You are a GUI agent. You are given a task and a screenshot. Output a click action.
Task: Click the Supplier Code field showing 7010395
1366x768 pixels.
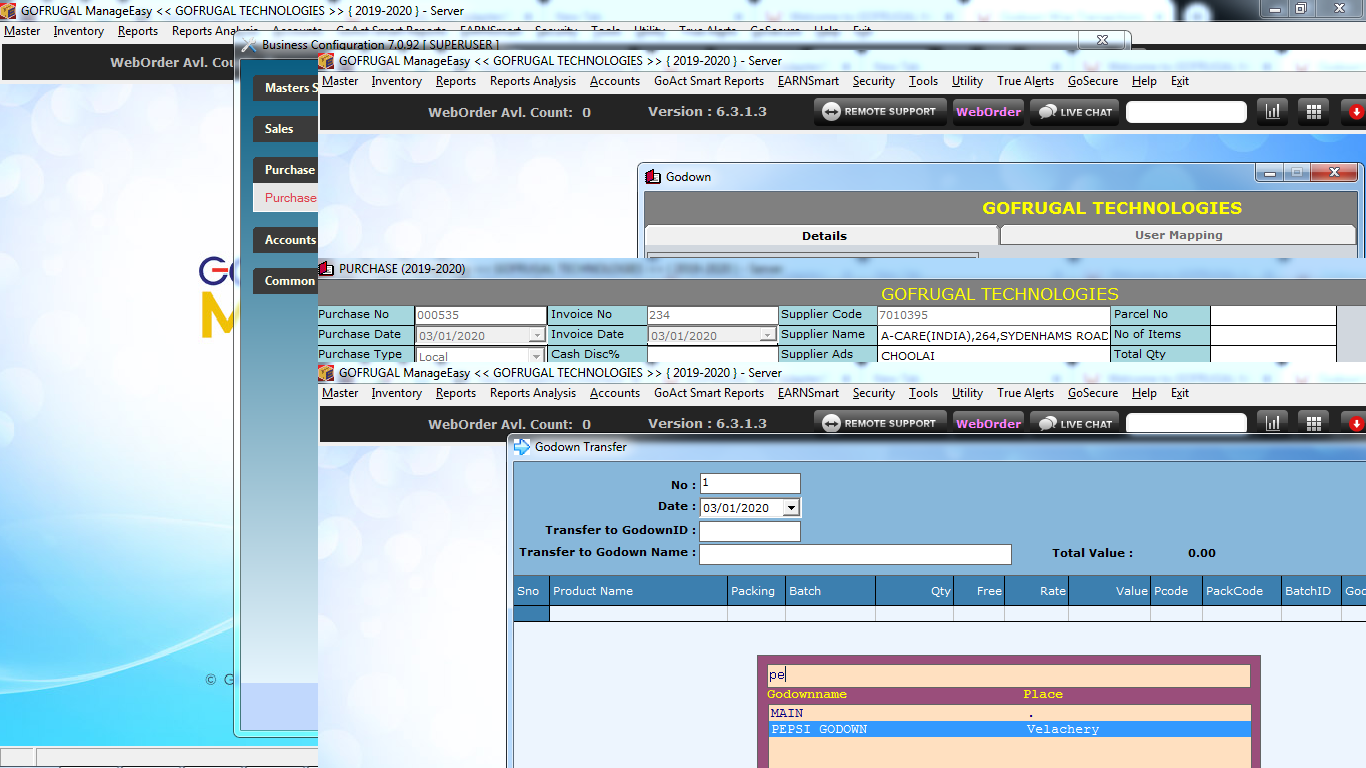coord(993,315)
